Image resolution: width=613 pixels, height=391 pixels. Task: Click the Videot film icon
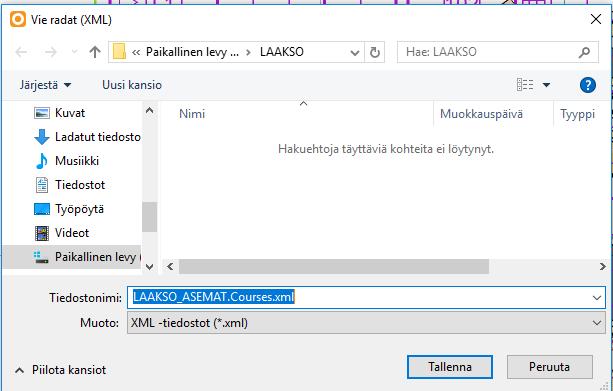click(42, 233)
